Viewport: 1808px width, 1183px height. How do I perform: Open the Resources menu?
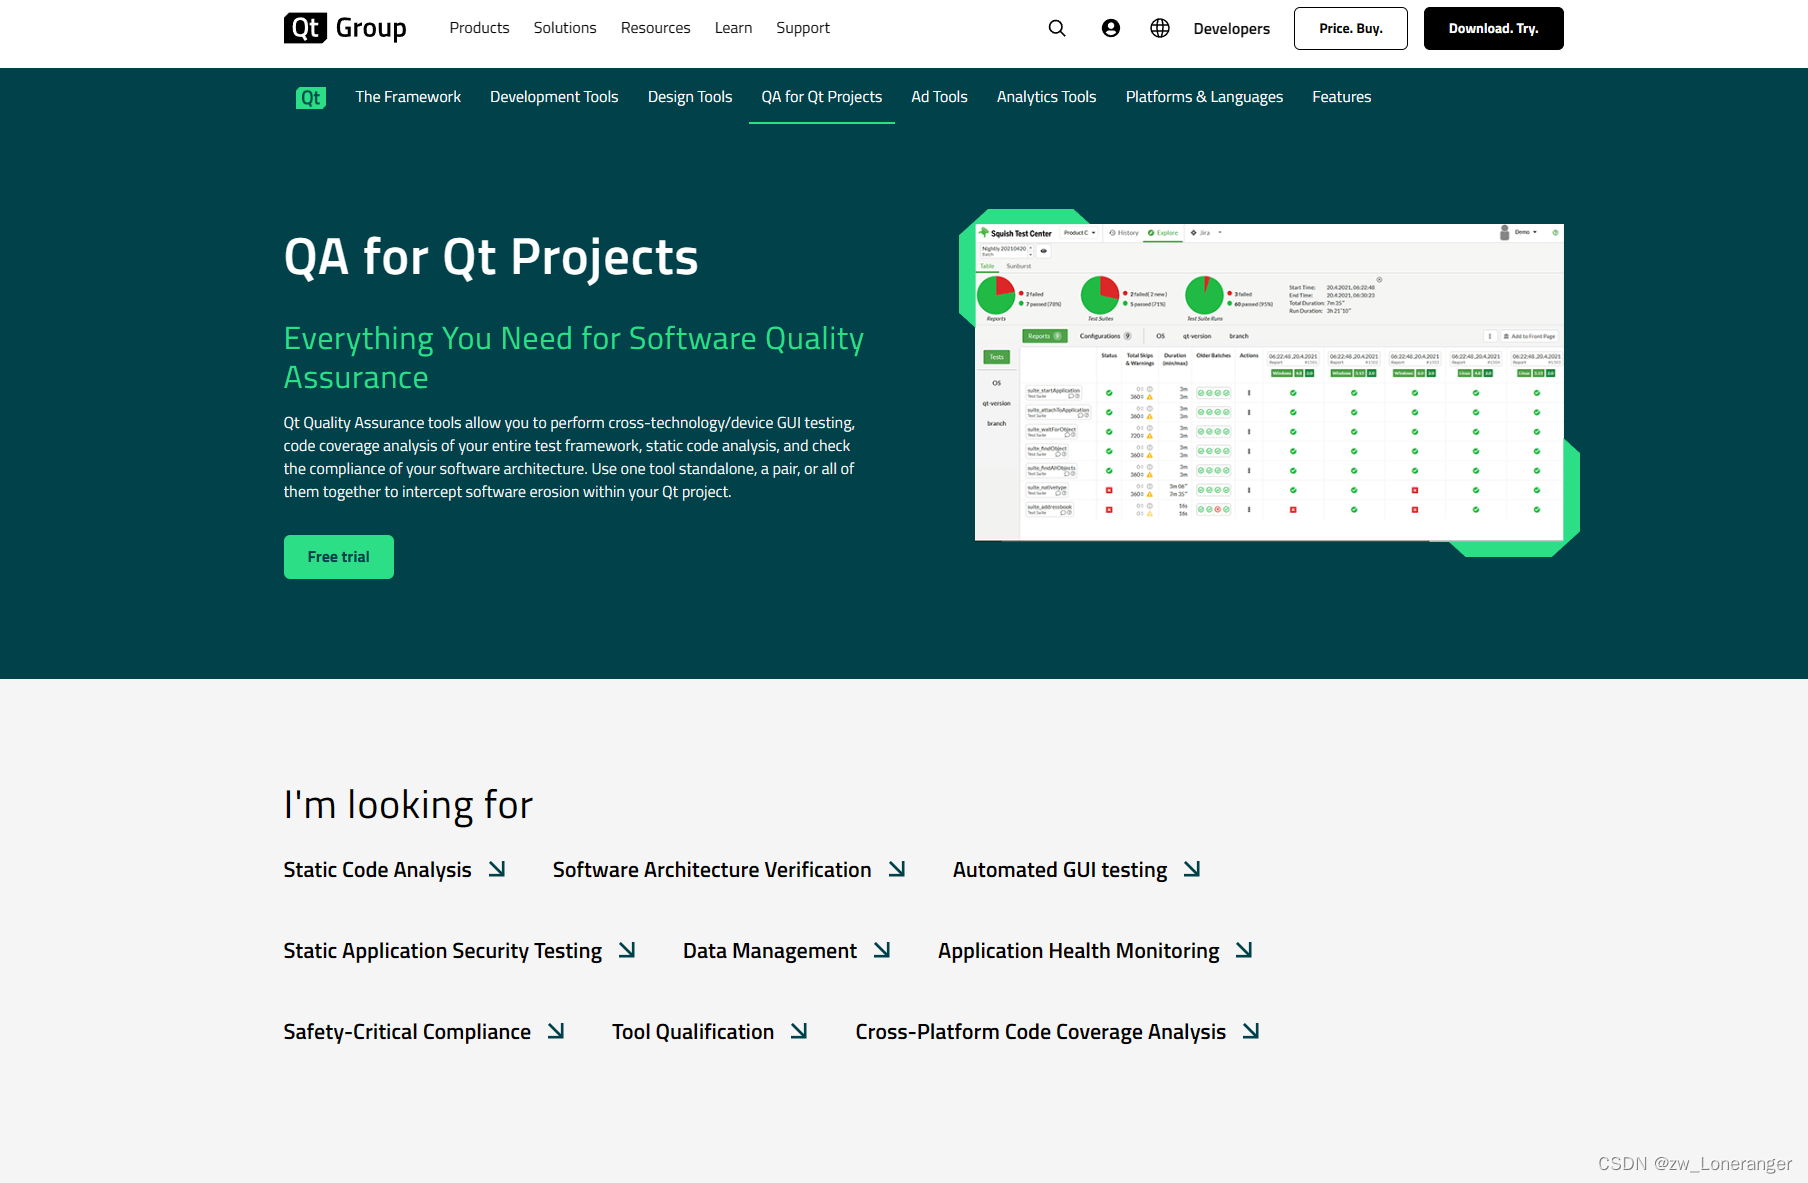pos(655,28)
